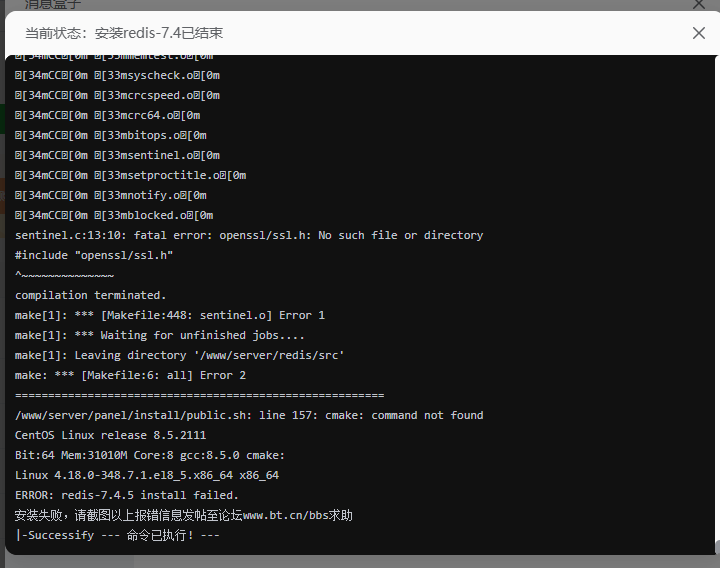720x568 pixels.
Task: Close the background 消息盒子 panel
Action: pos(699,4)
